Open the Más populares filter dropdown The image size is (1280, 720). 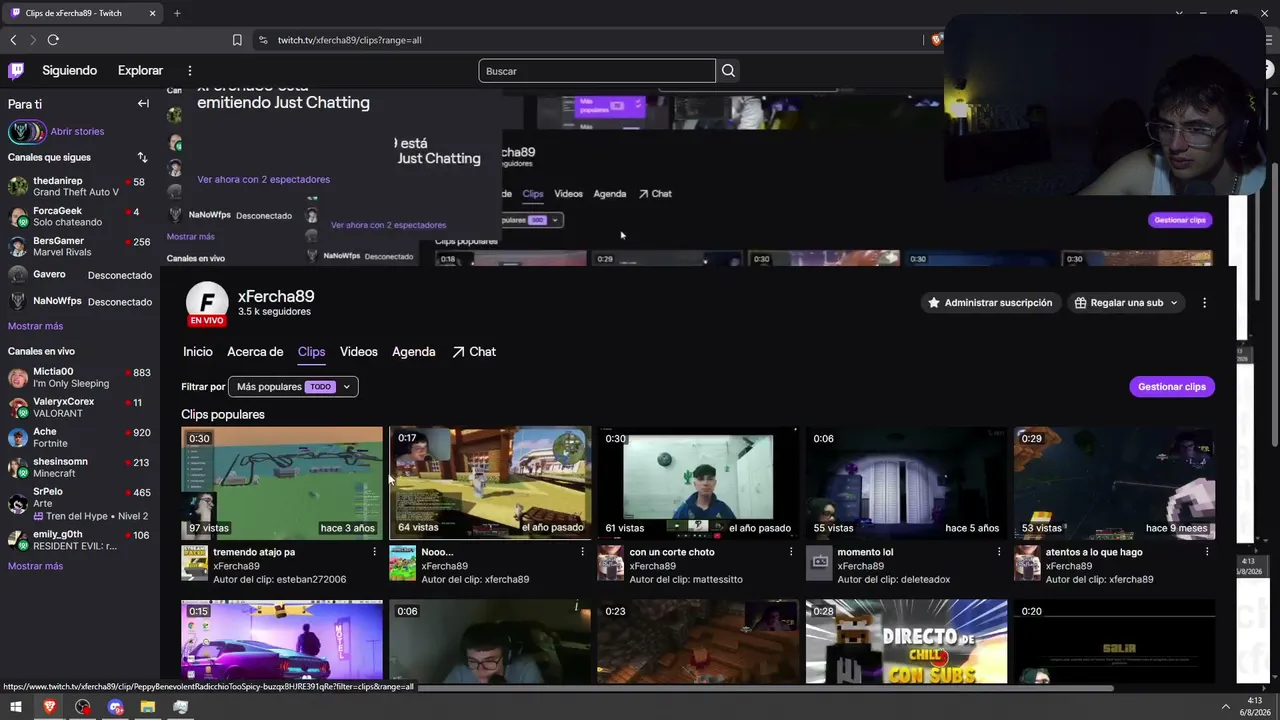coord(293,387)
